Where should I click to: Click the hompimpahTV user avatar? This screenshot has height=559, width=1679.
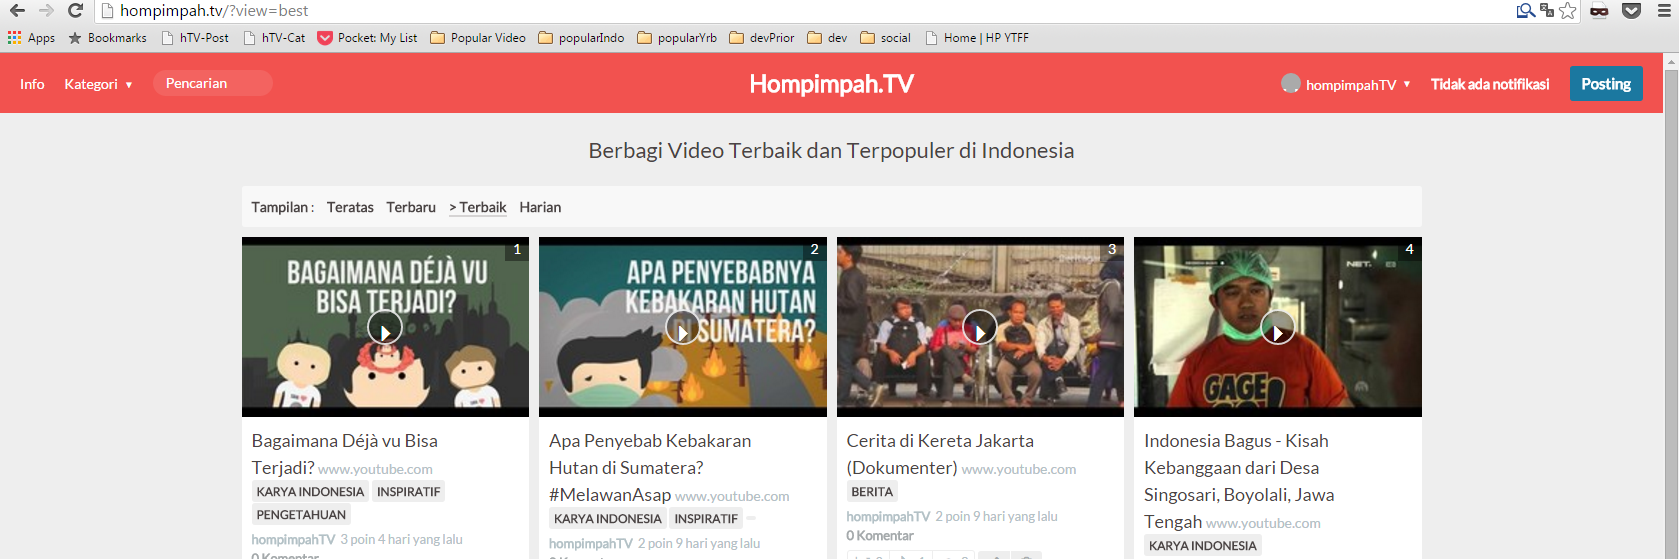1291,83
